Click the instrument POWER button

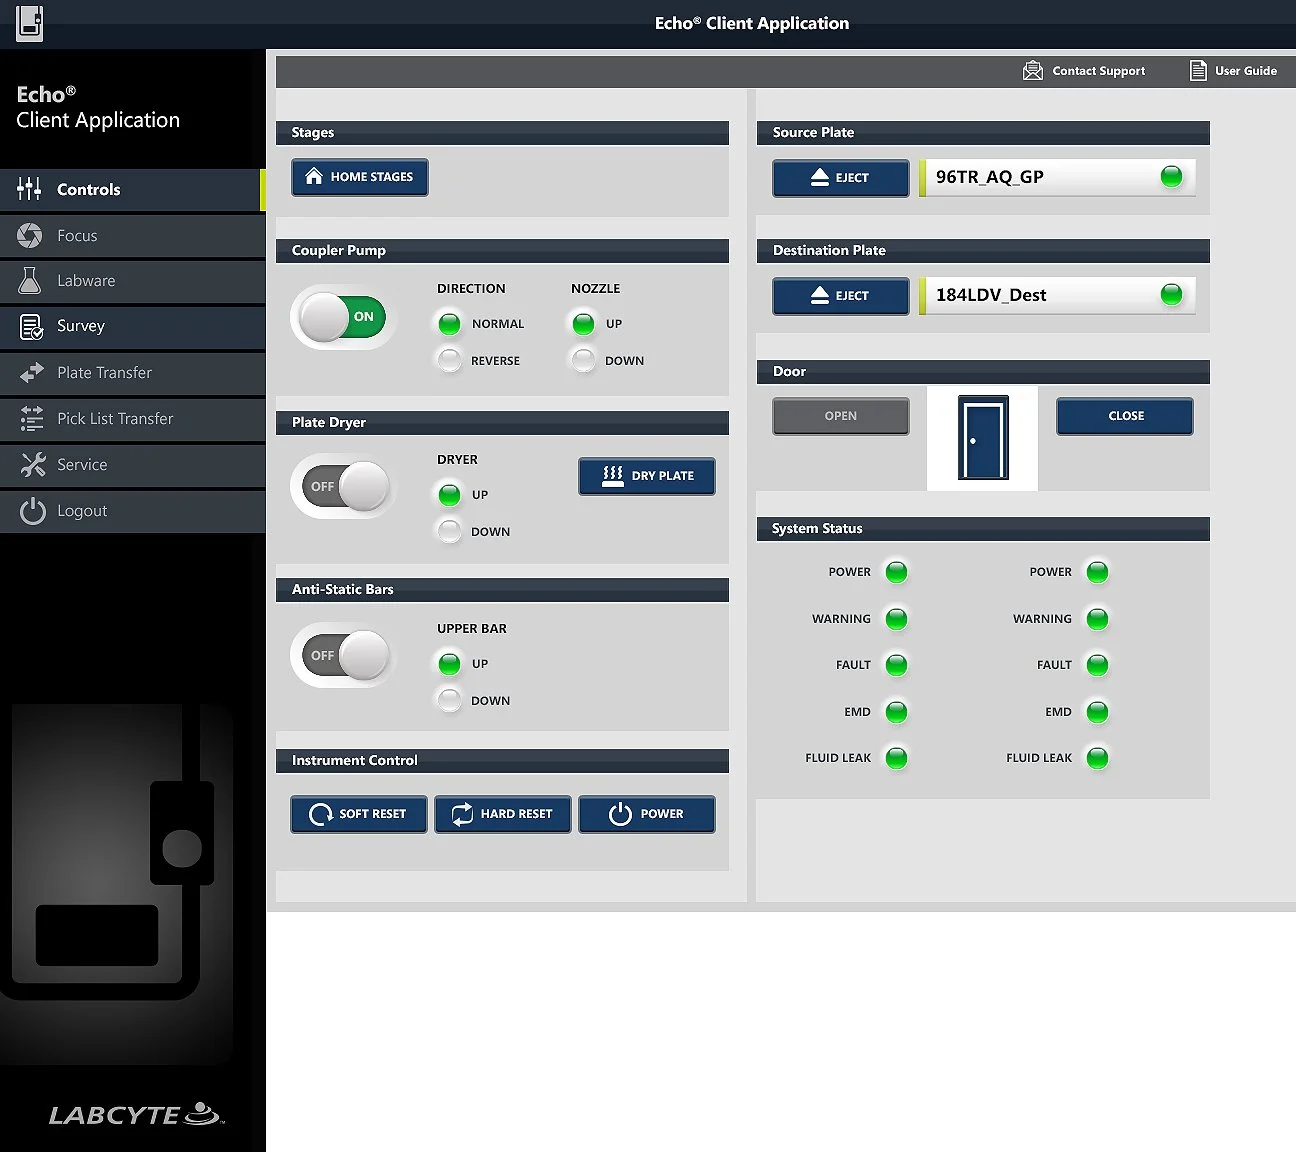point(647,814)
